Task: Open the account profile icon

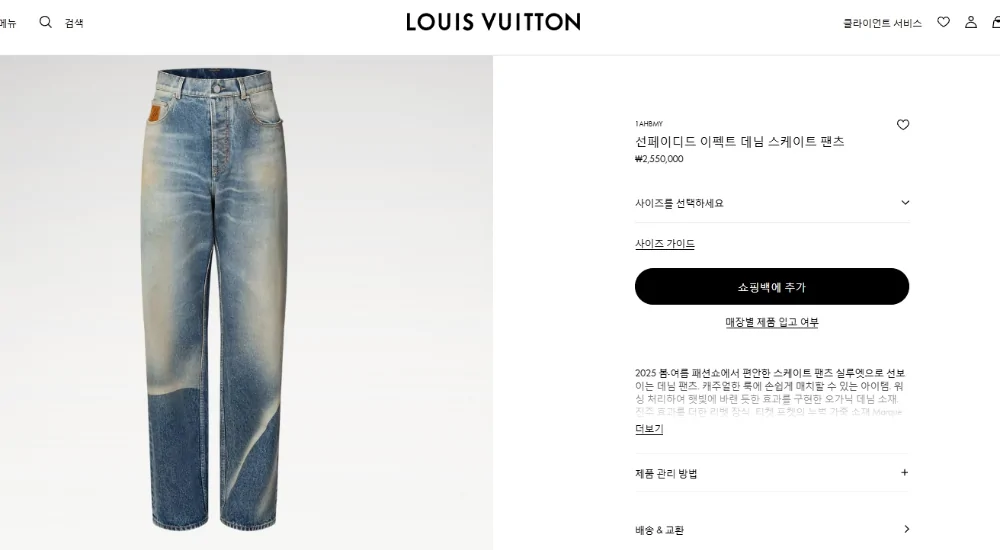Action: [971, 22]
